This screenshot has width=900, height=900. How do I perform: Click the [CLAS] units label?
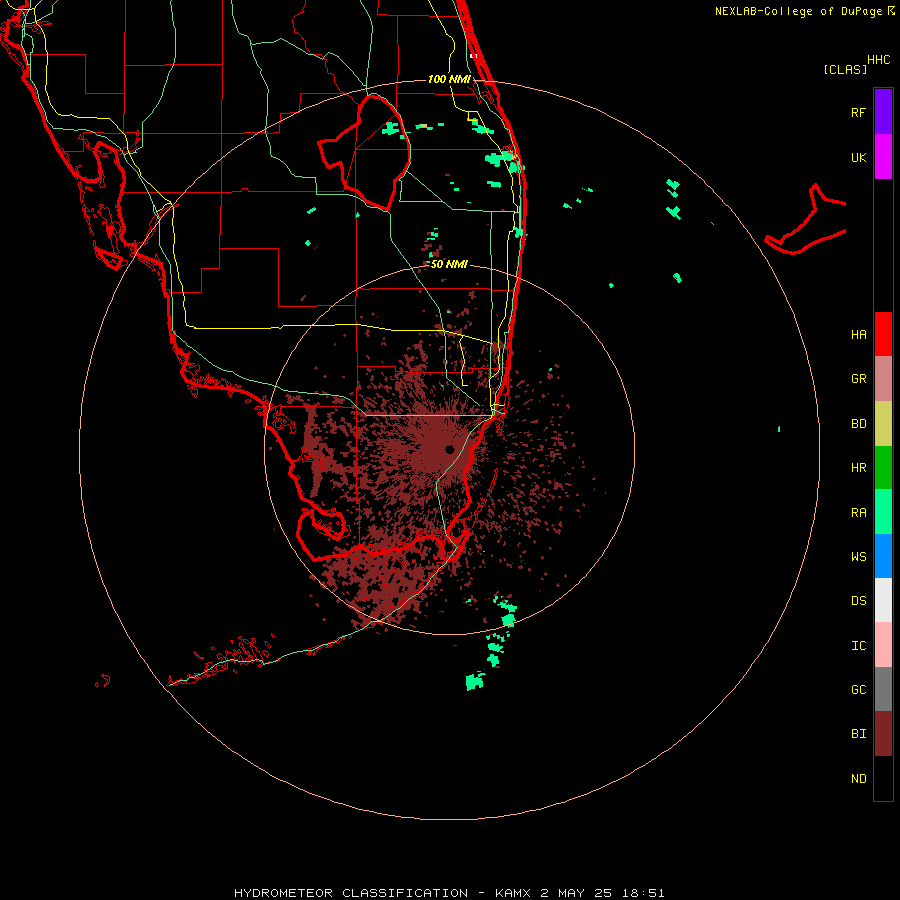coord(845,69)
